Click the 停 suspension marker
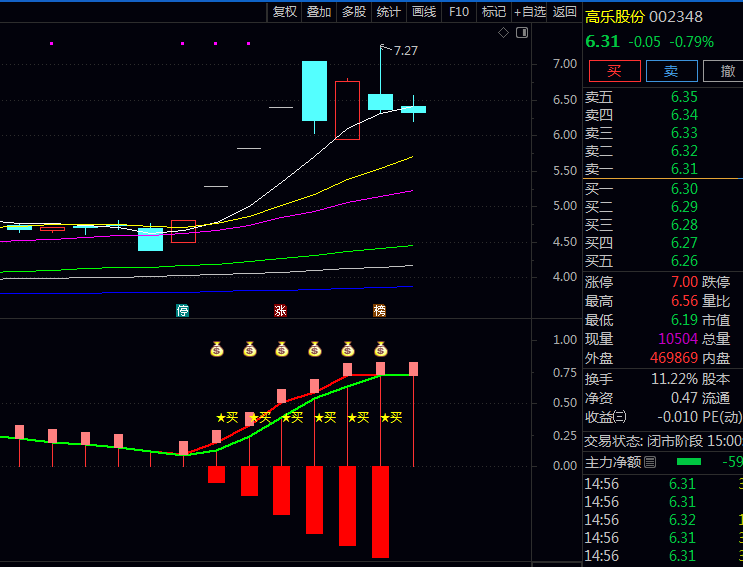 tap(182, 311)
